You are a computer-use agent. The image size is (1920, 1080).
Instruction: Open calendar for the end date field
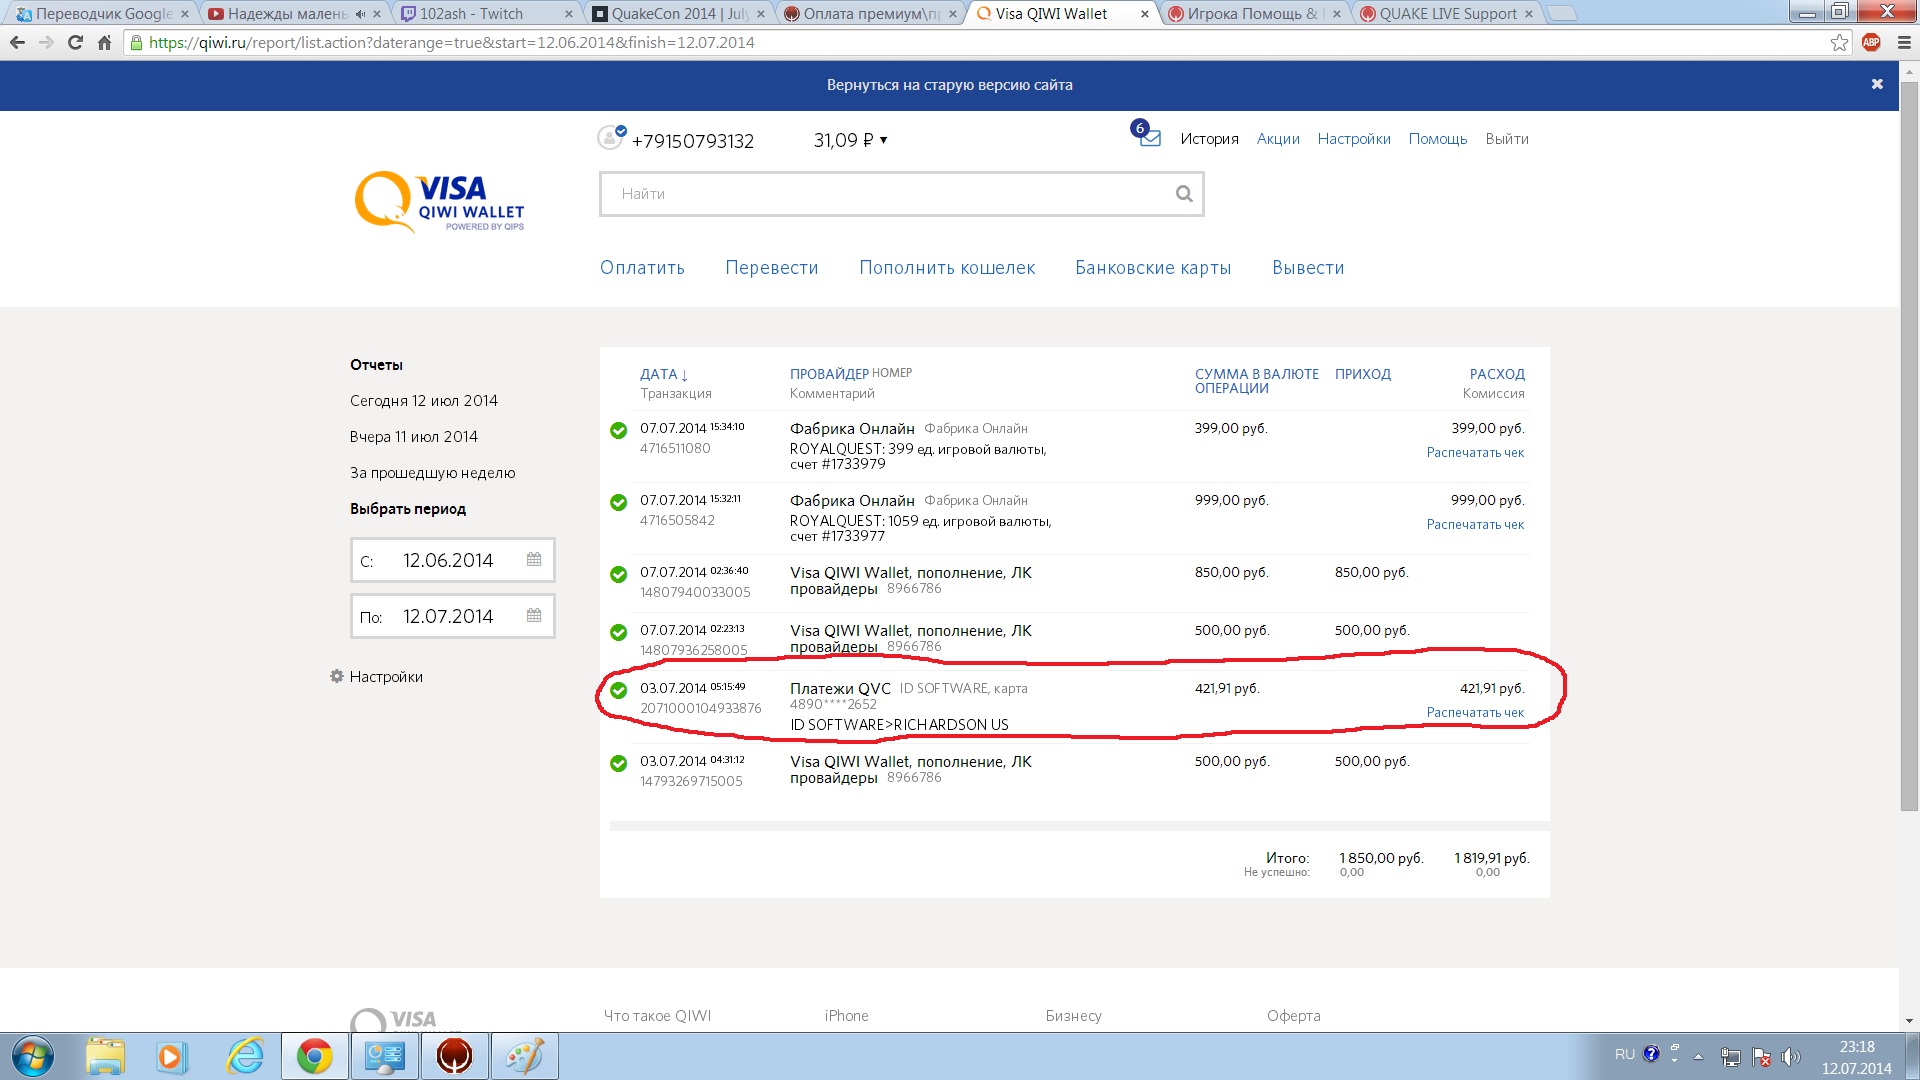coord(534,616)
